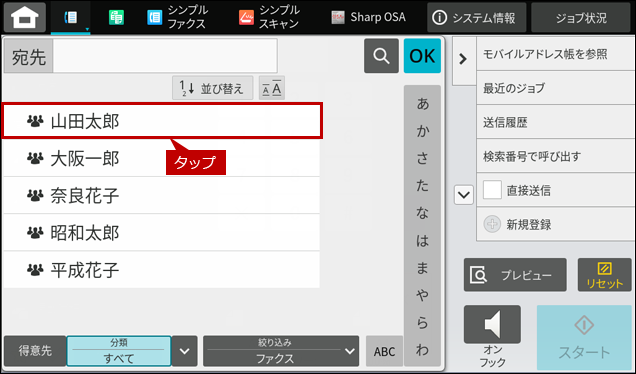Viewport: 636px width, 374px height.
Task: Open the 絞り込み ファクス dropdown
Action: (x=281, y=351)
